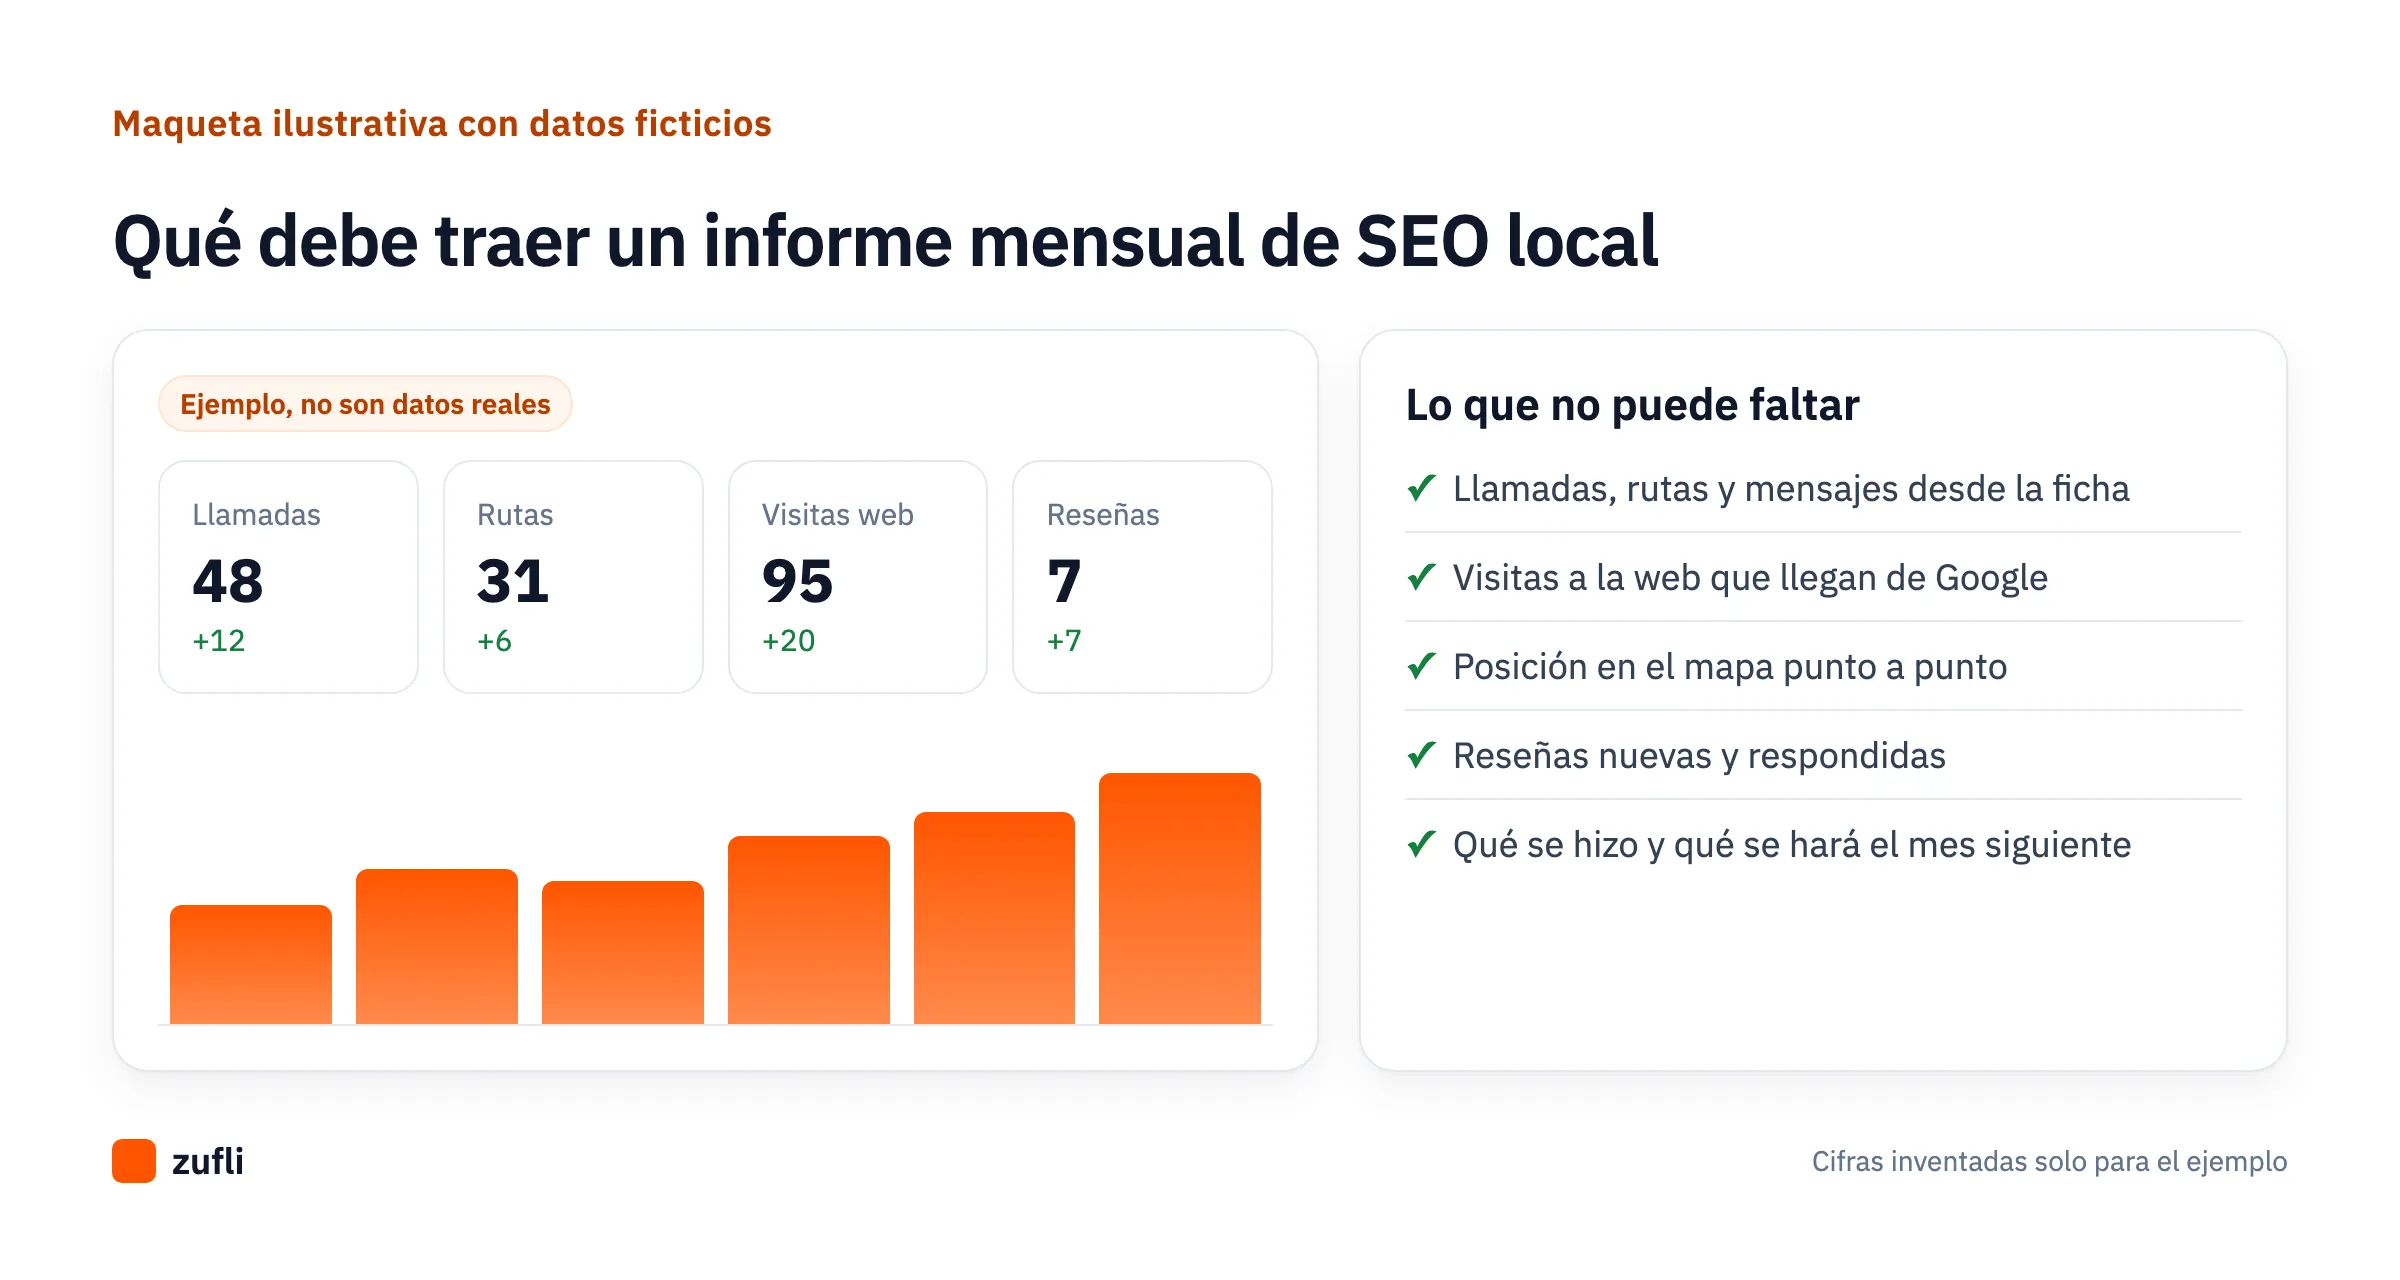Click the Llamadas value 48

pyautogui.click(x=228, y=581)
